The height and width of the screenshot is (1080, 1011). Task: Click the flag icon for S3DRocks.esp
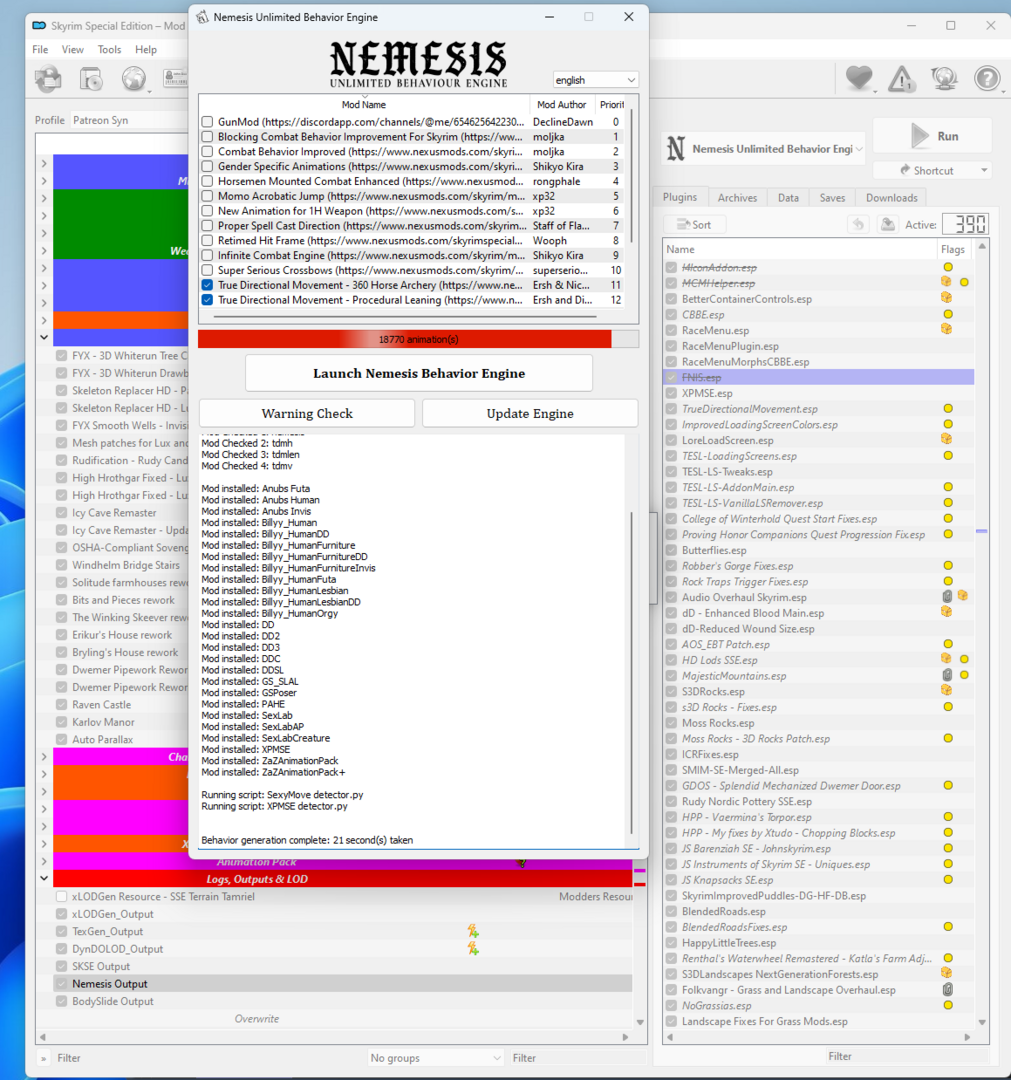click(x=946, y=690)
